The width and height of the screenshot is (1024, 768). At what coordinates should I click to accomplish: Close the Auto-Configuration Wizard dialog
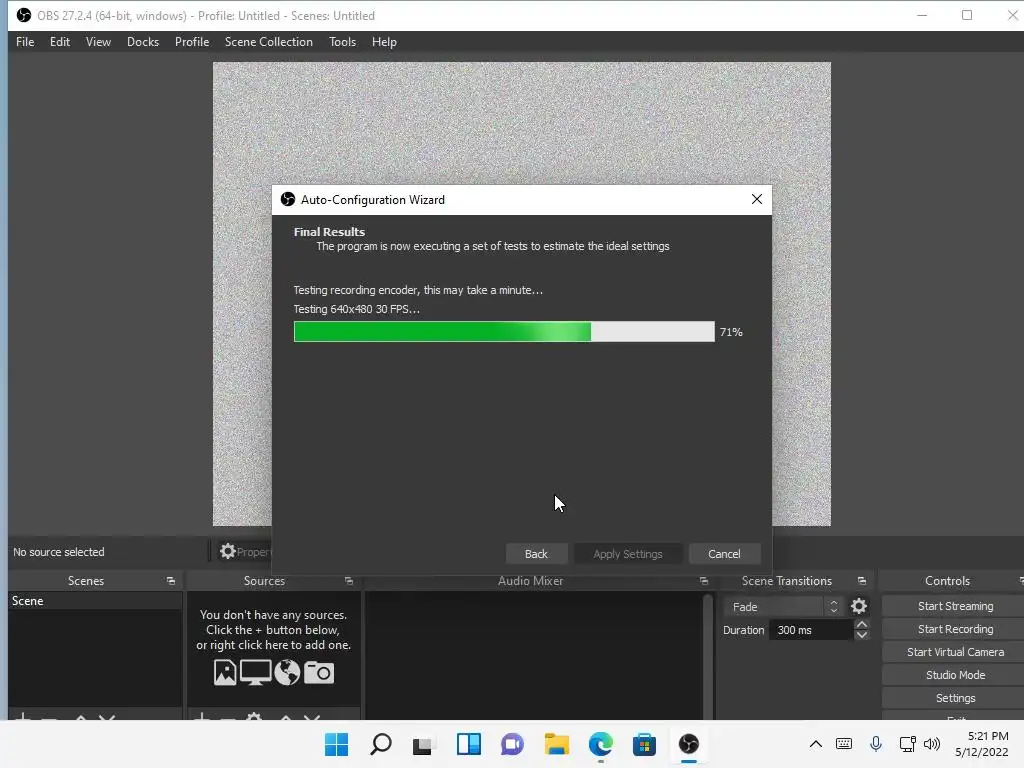coord(756,199)
